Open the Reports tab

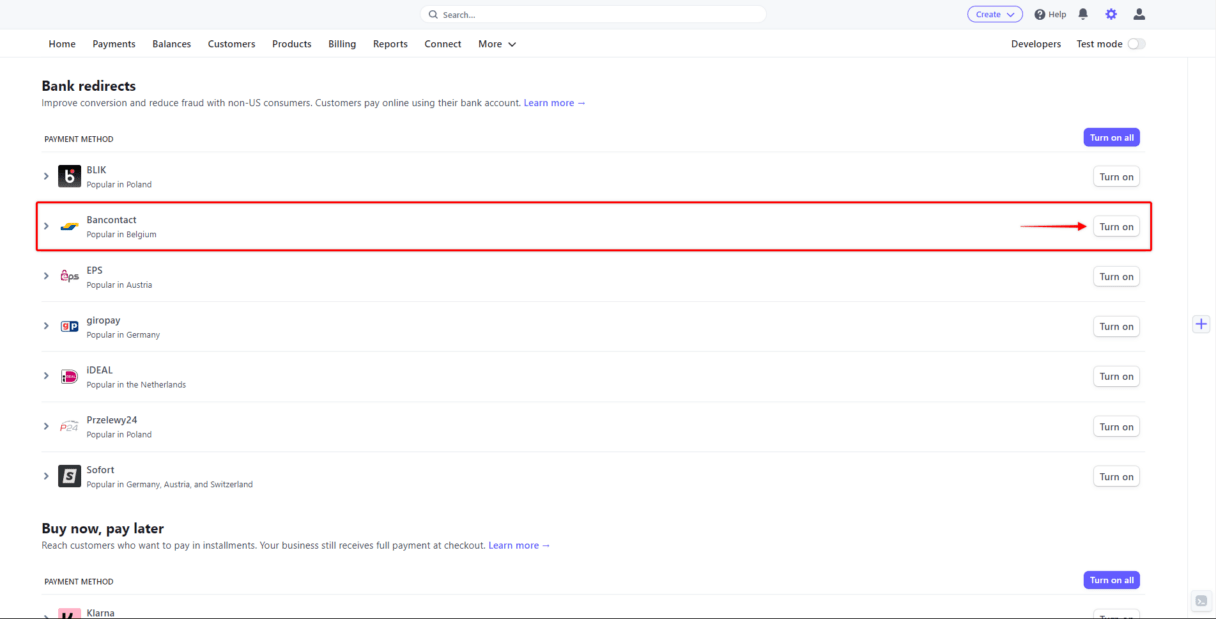(390, 44)
